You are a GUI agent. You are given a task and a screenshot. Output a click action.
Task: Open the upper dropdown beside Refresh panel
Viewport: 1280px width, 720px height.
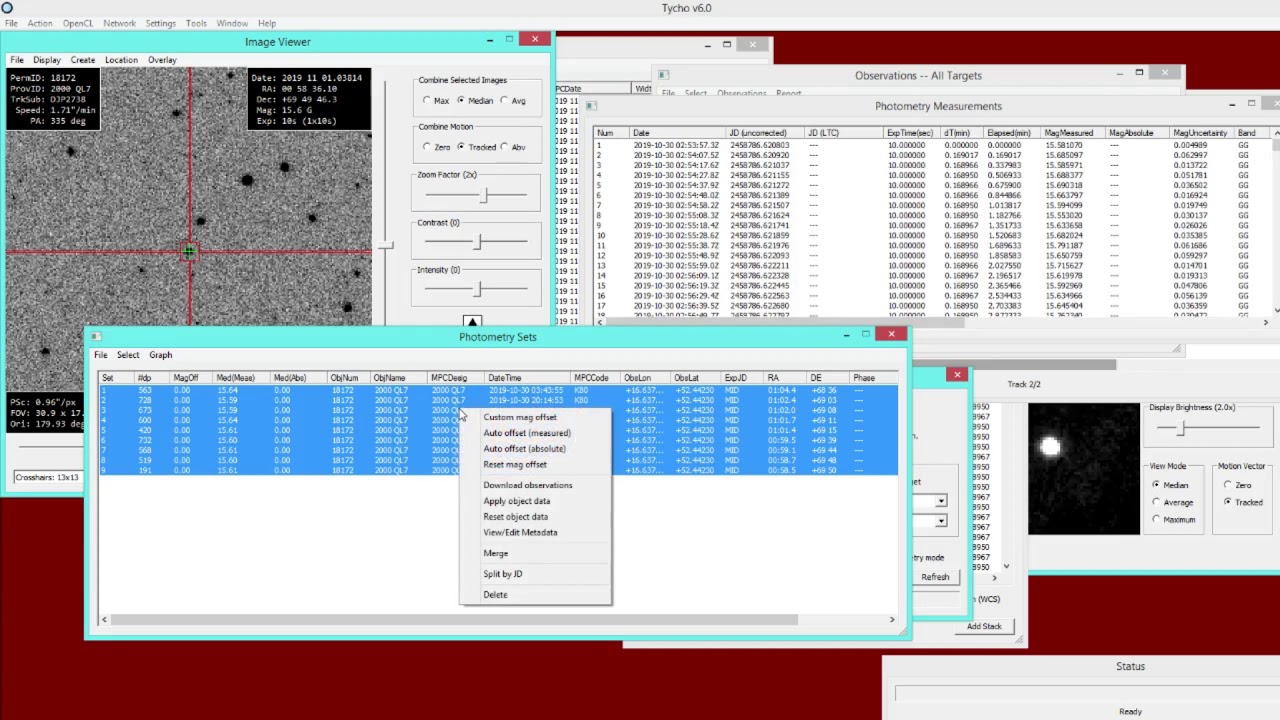pyautogui.click(x=941, y=501)
